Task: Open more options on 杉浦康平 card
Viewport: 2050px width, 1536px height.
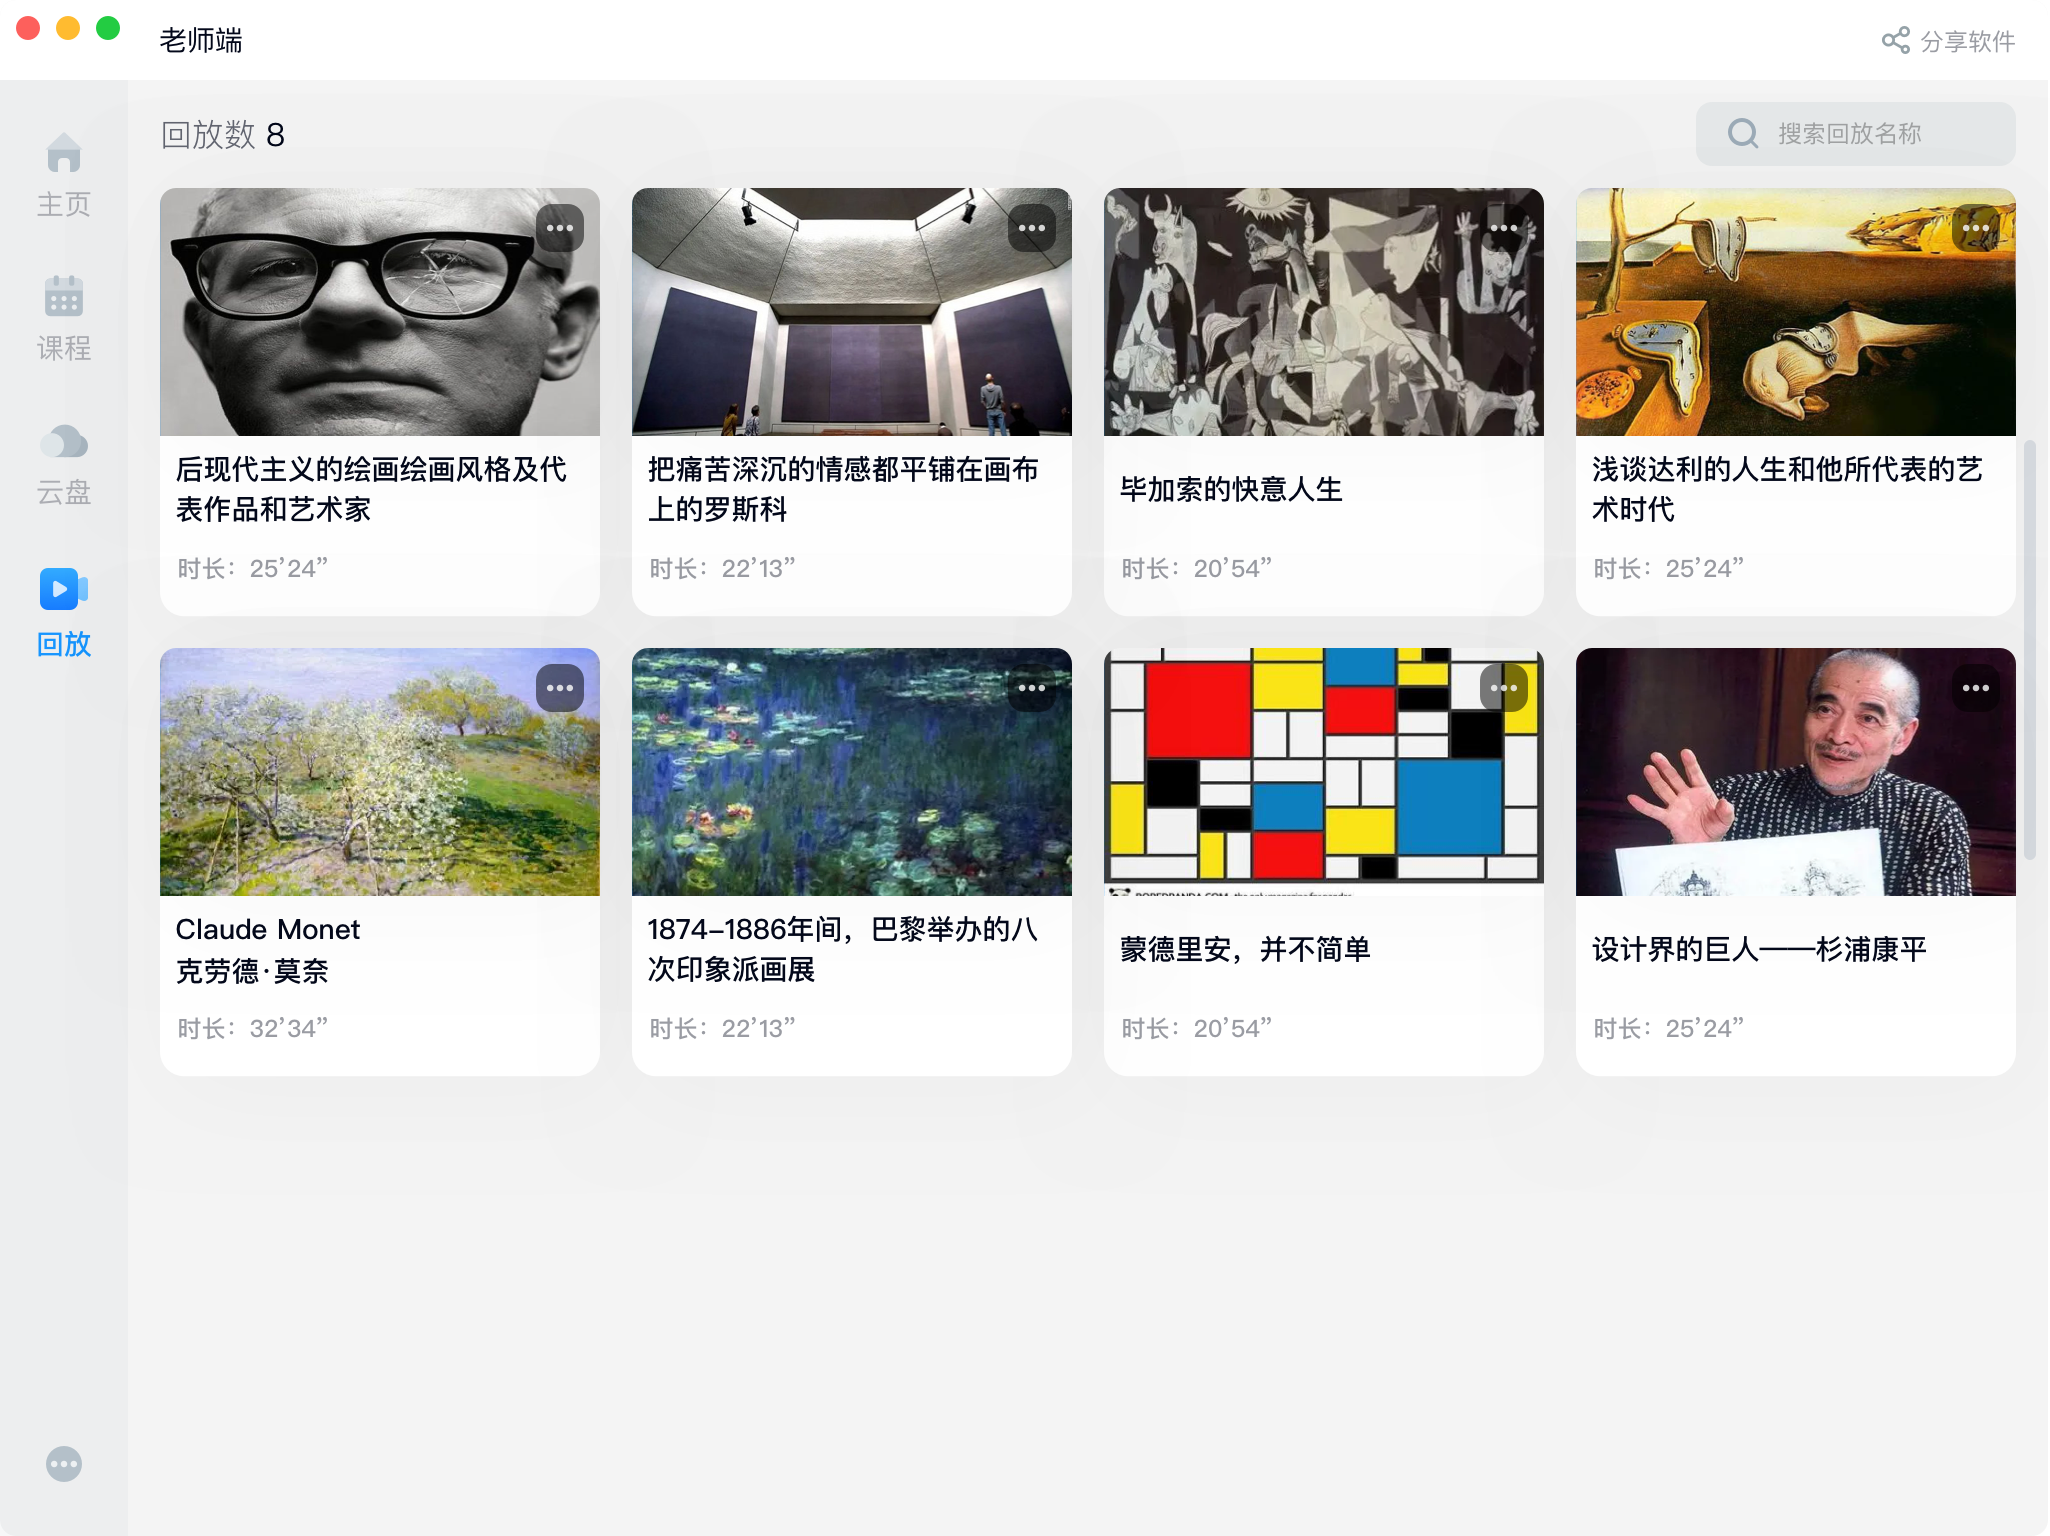Action: point(1976,689)
